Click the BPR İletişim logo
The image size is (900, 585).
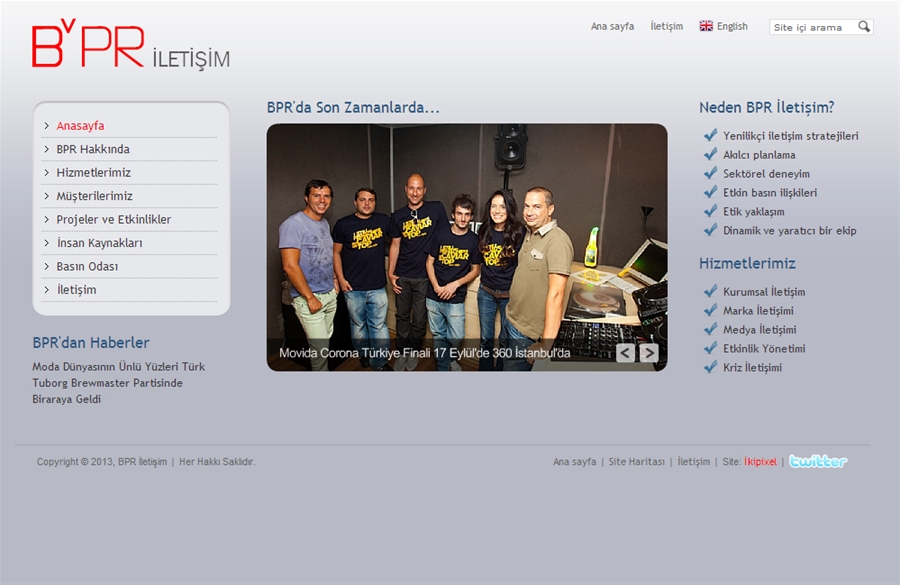pyautogui.click(x=131, y=44)
